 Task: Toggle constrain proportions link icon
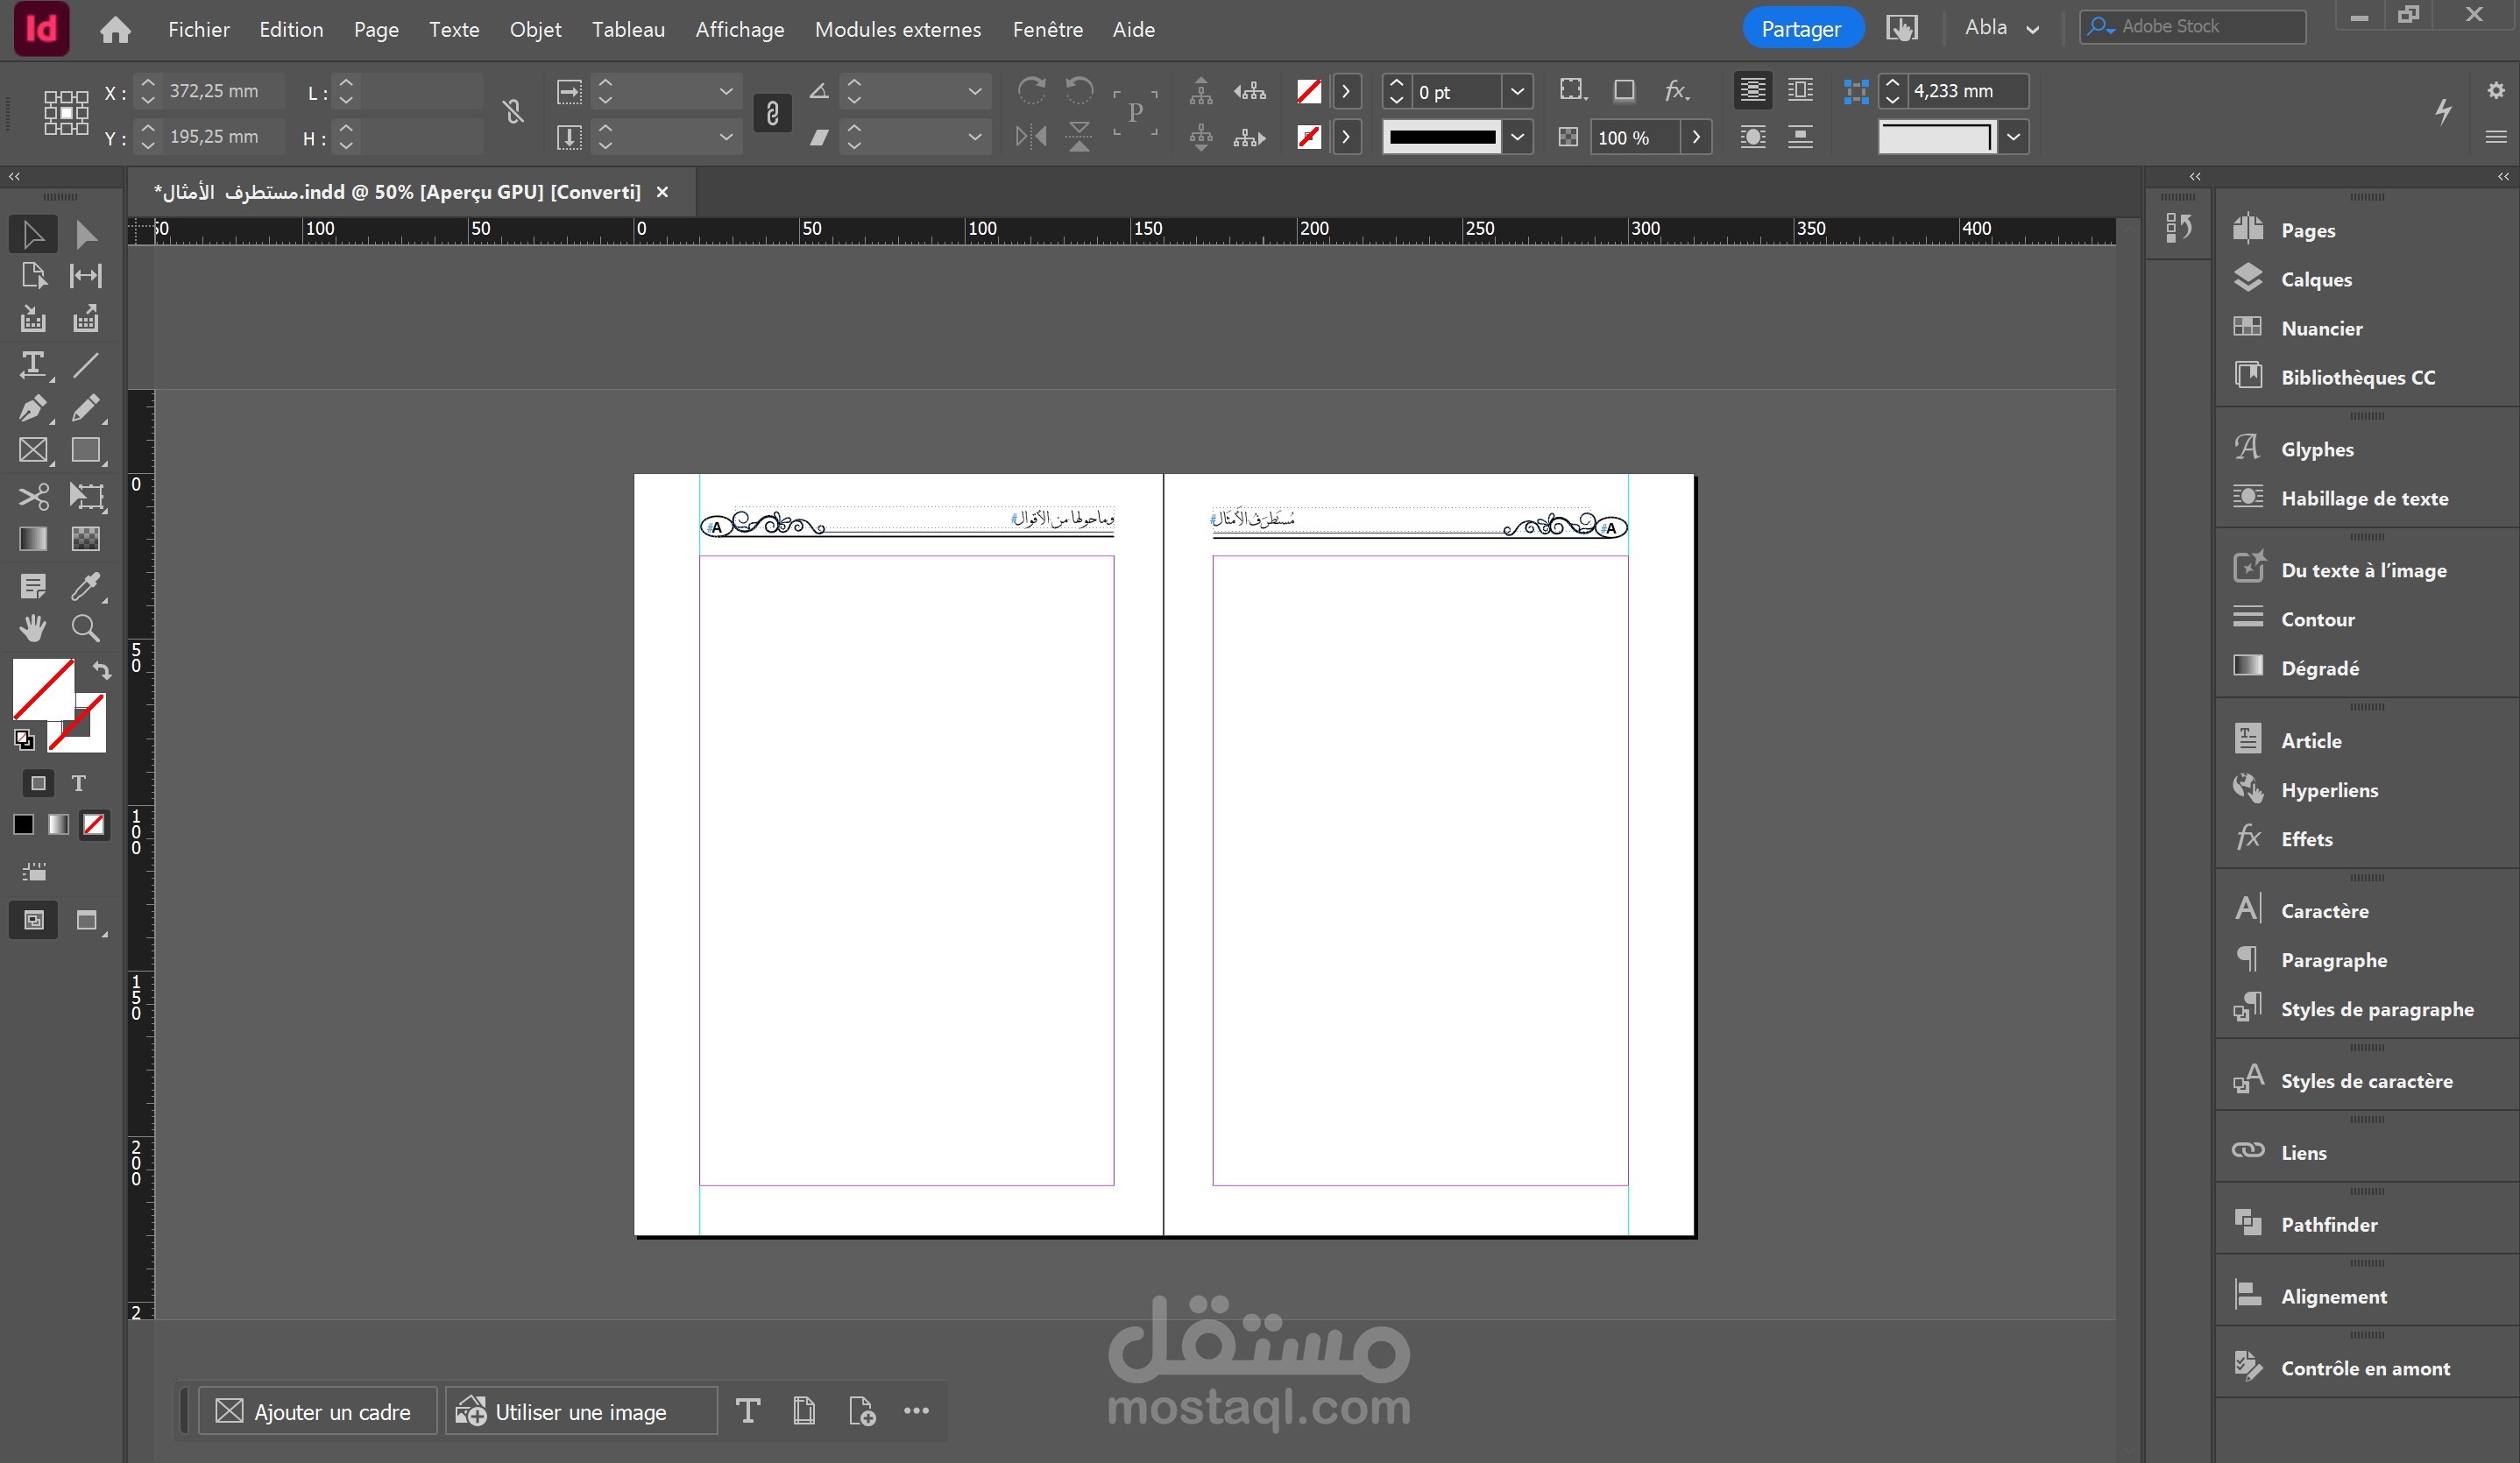[x=513, y=112]
